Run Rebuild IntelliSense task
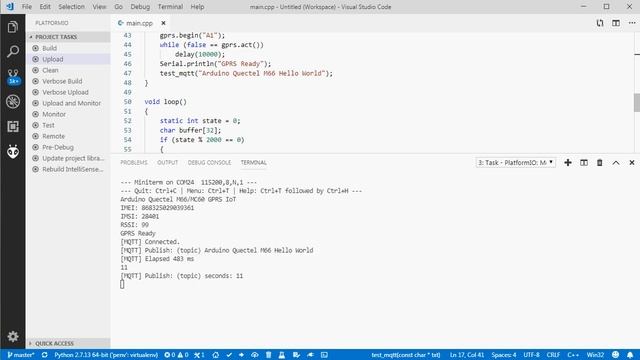 69,169
